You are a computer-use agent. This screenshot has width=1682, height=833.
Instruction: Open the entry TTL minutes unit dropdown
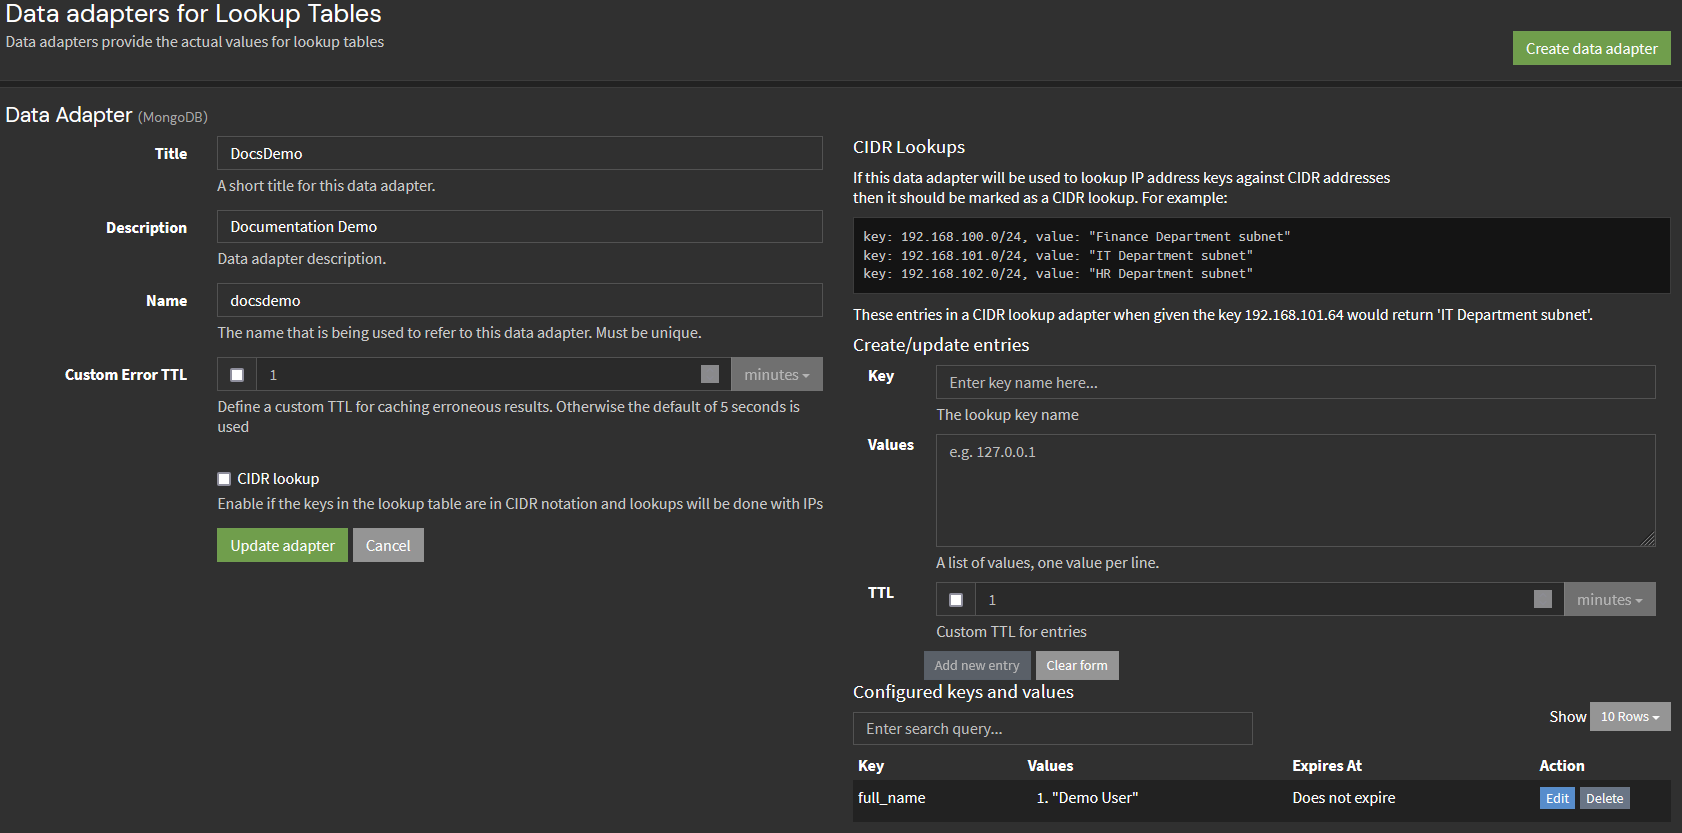point(1609,600)
